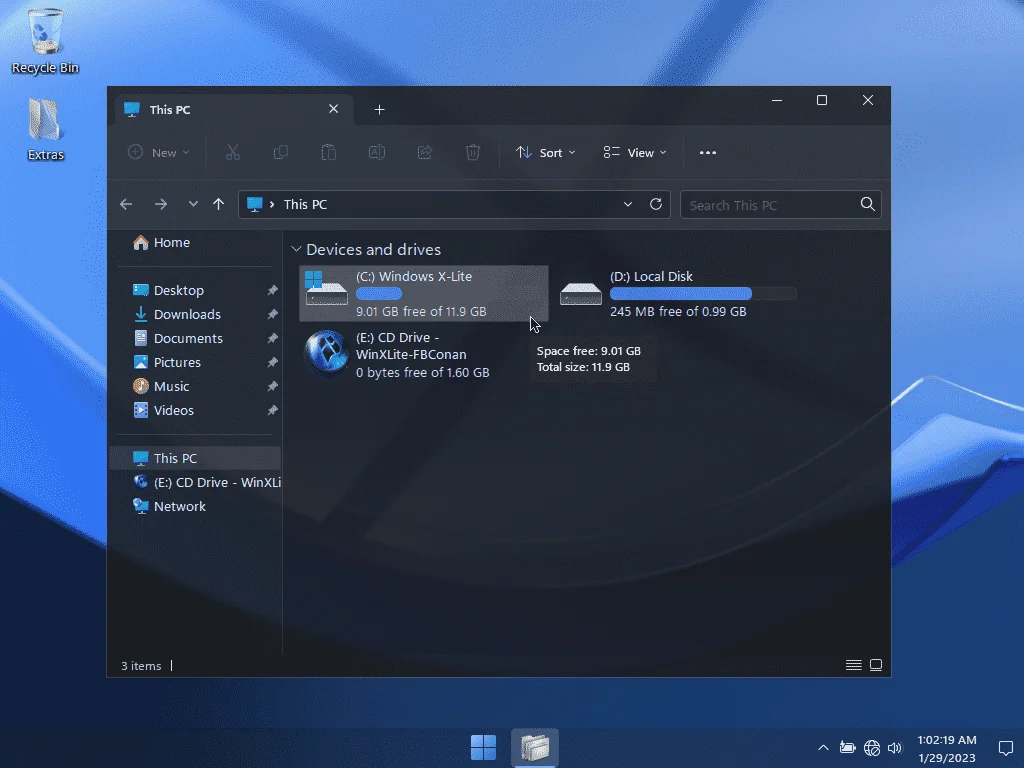Go up one level with up arrow
Viewport: 1024px width, 768px height.
[x=219, y=204]
